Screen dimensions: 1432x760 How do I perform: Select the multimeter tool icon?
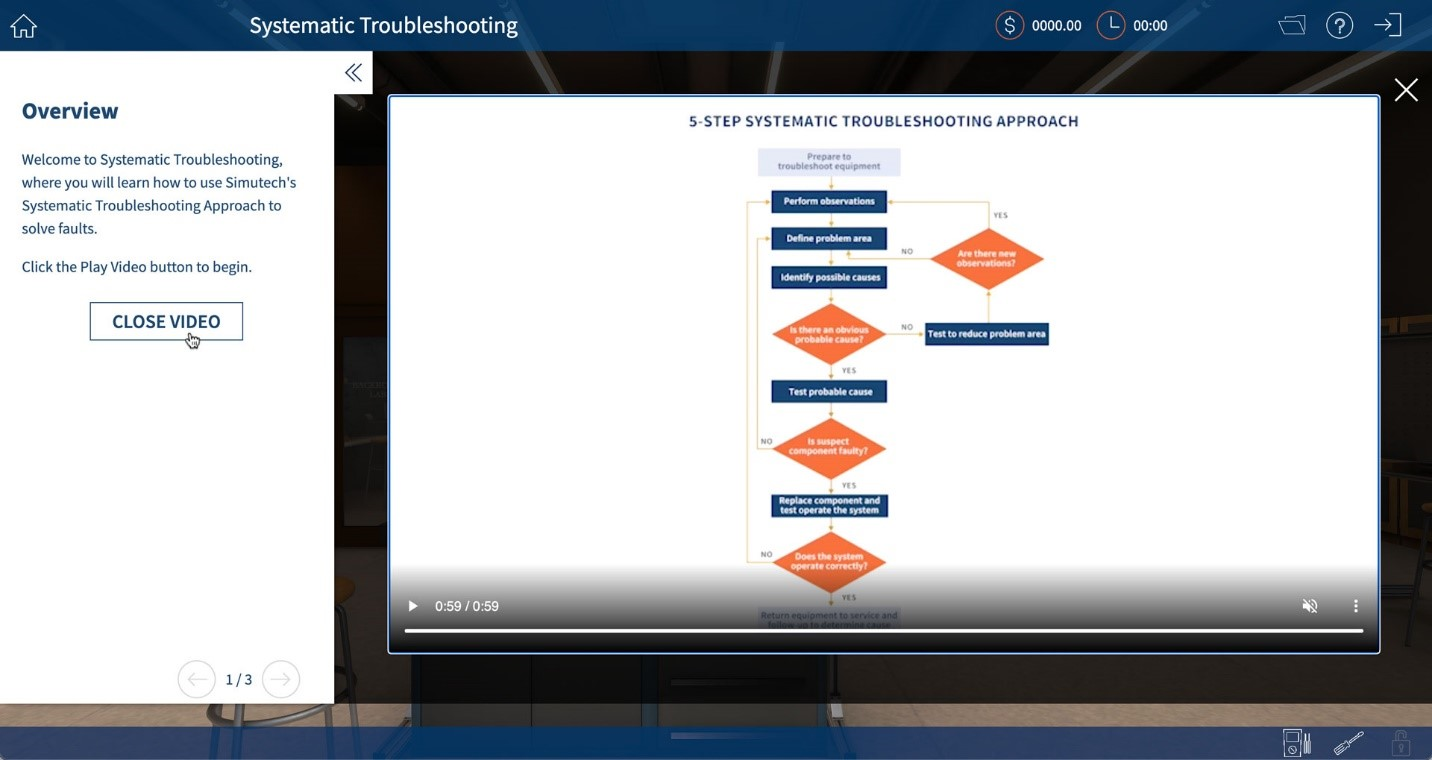click(x=1297, y=743)
